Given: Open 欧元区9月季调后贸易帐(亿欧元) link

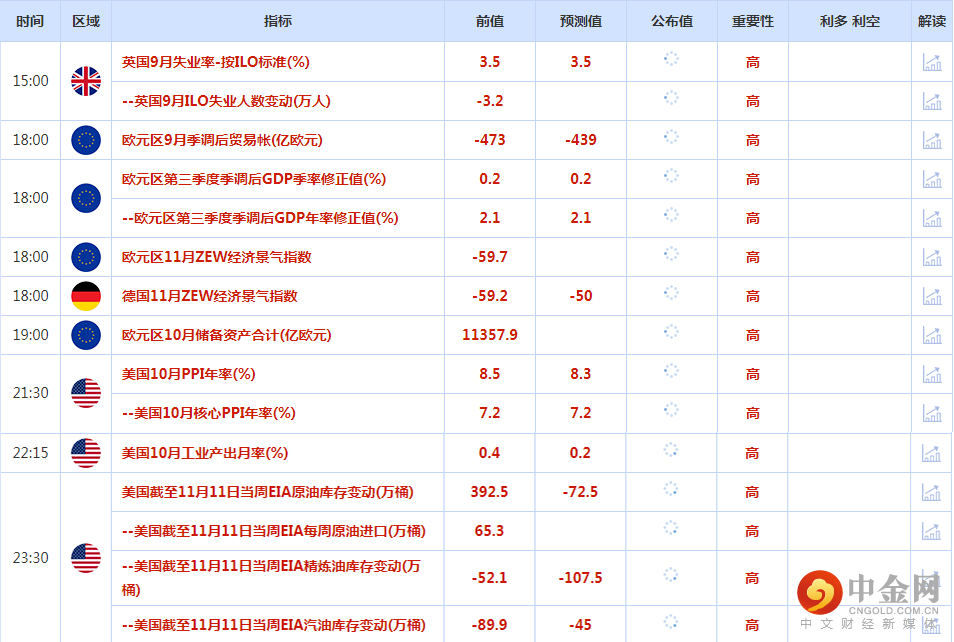Looking at the screenshot, I should pos(222,140).
